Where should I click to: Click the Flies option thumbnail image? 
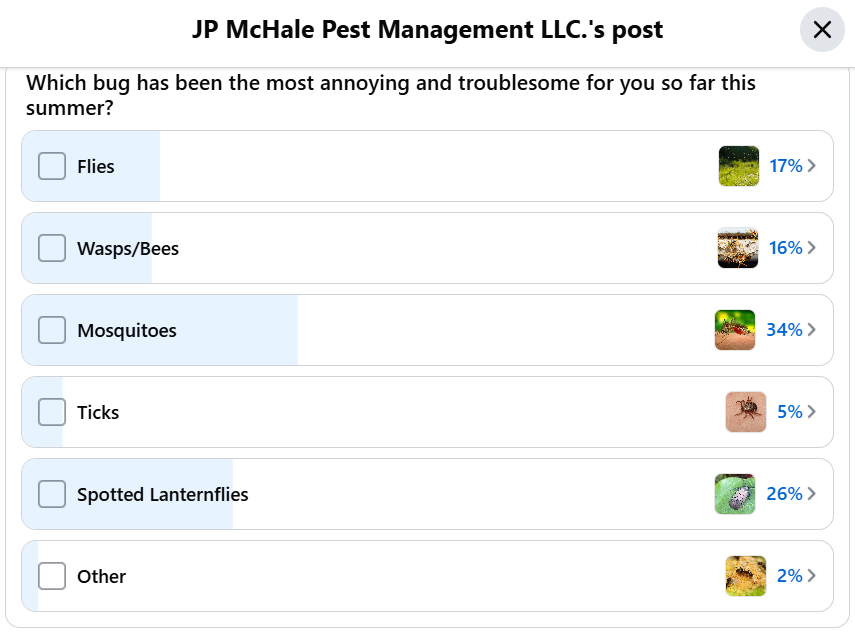pos(738,166)
